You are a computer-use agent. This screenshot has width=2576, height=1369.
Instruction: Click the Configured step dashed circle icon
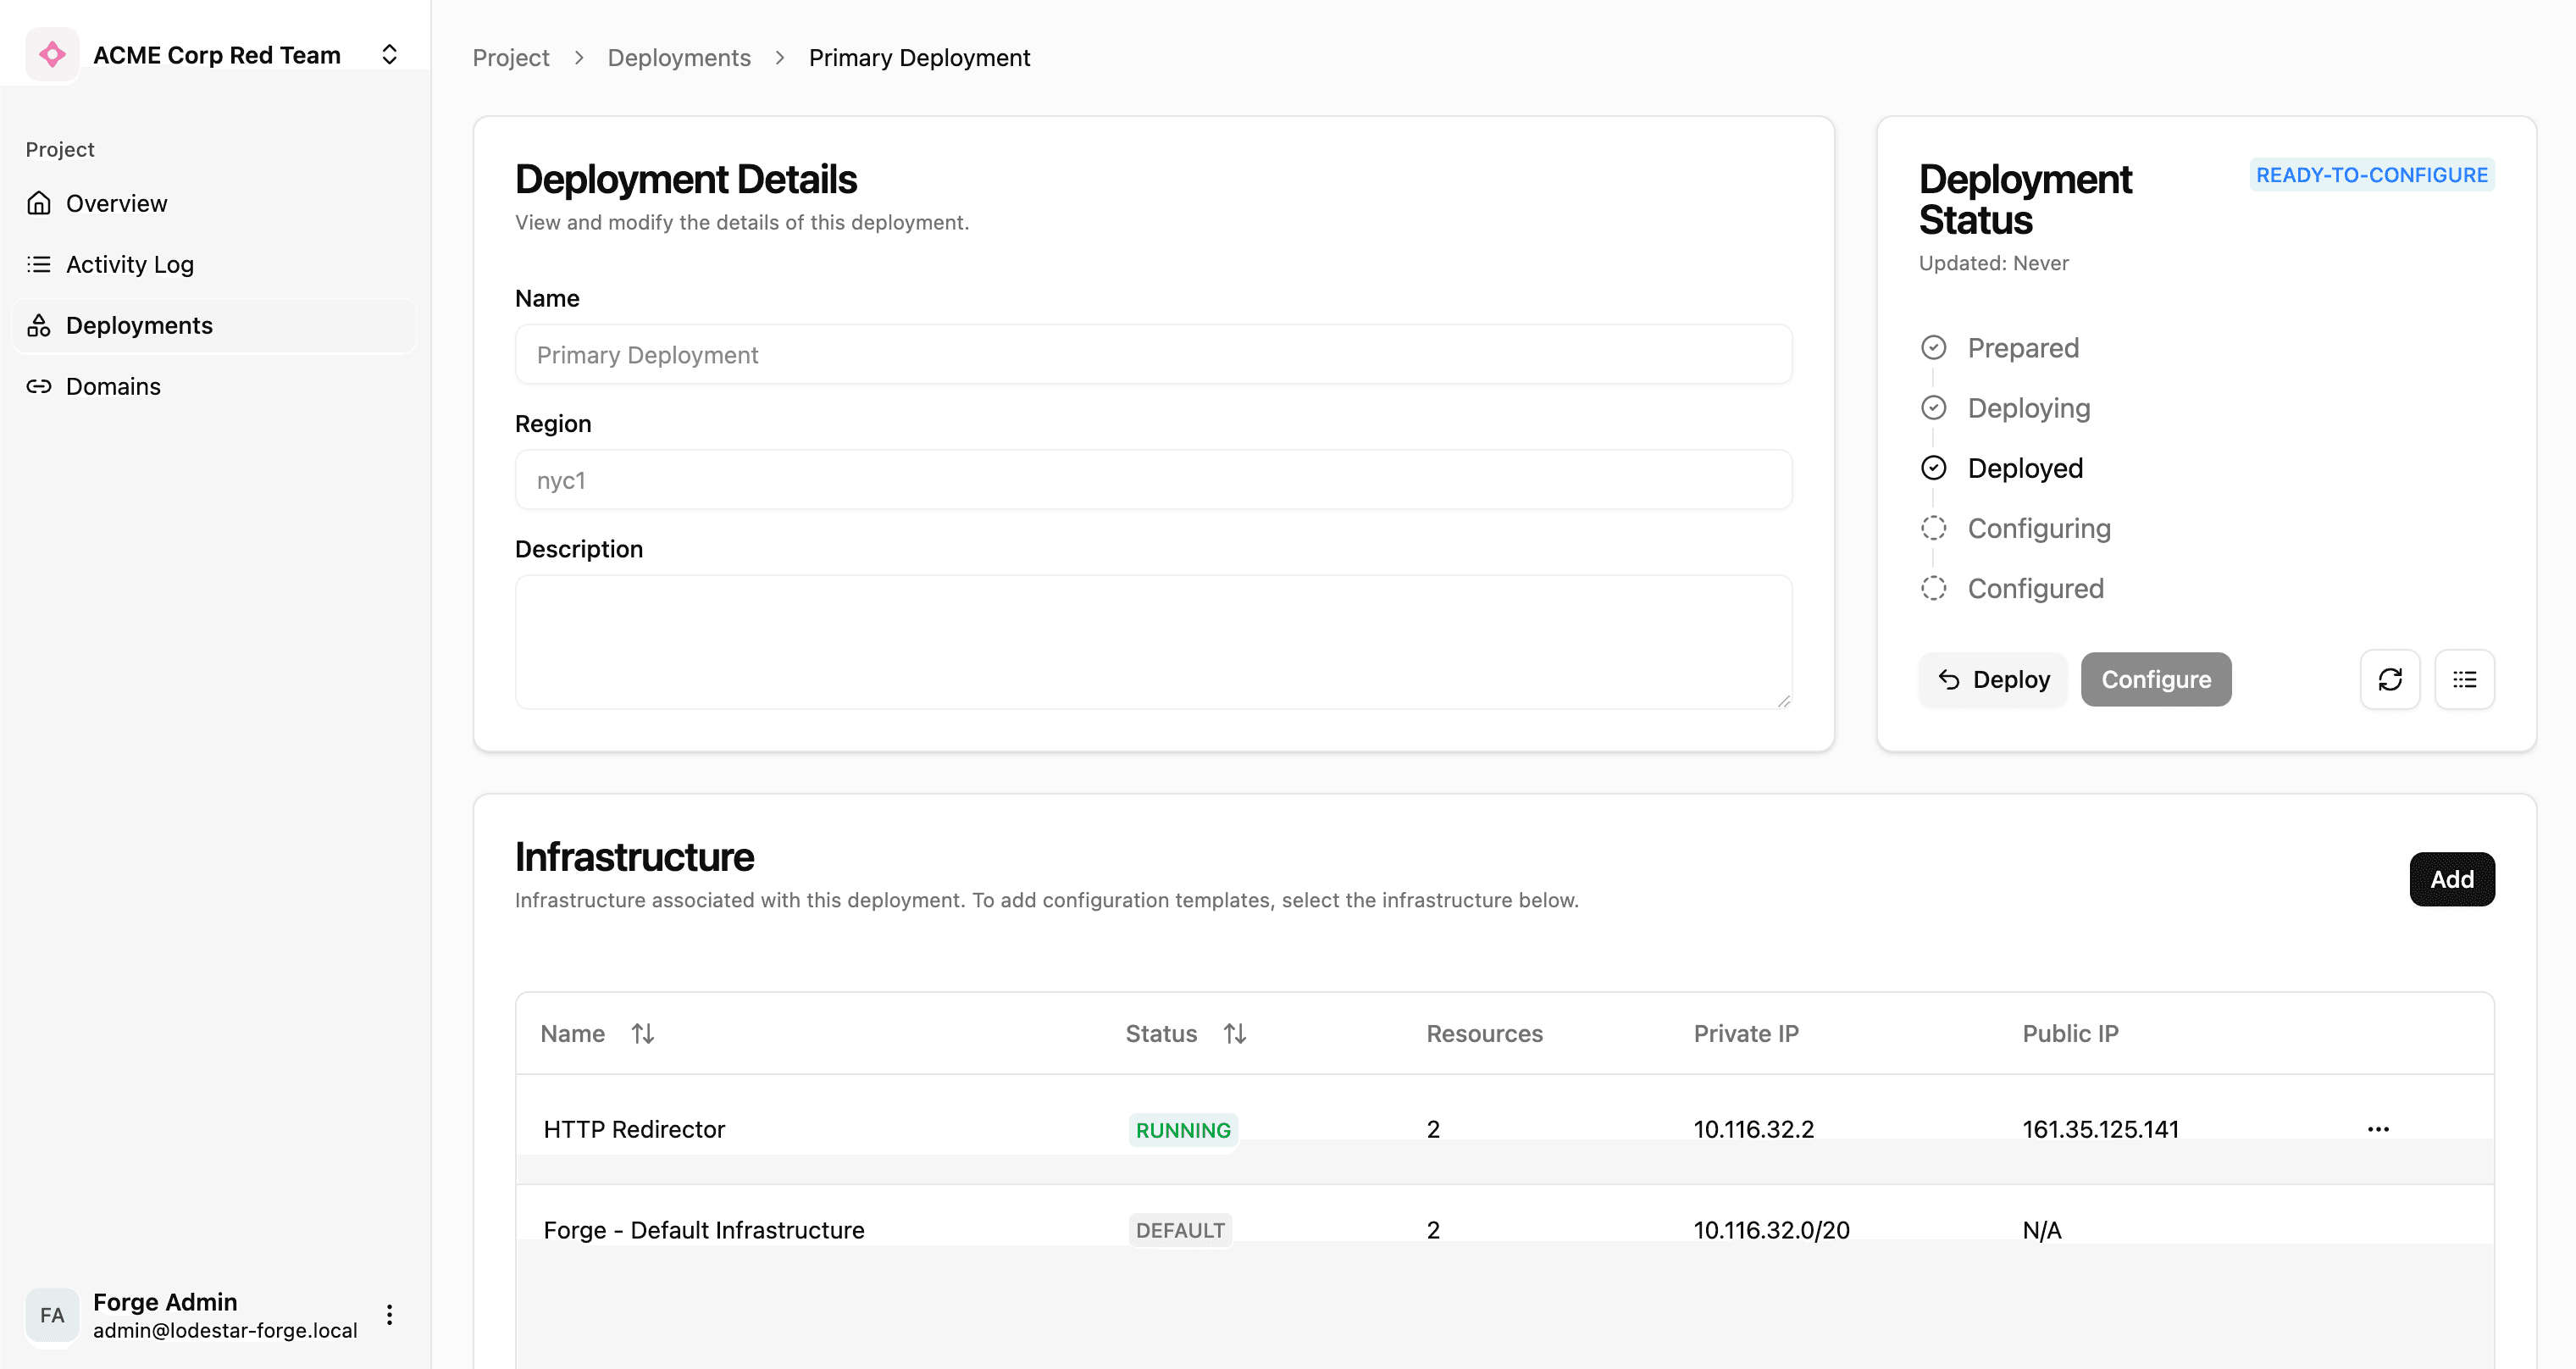tap(1933, 587)
